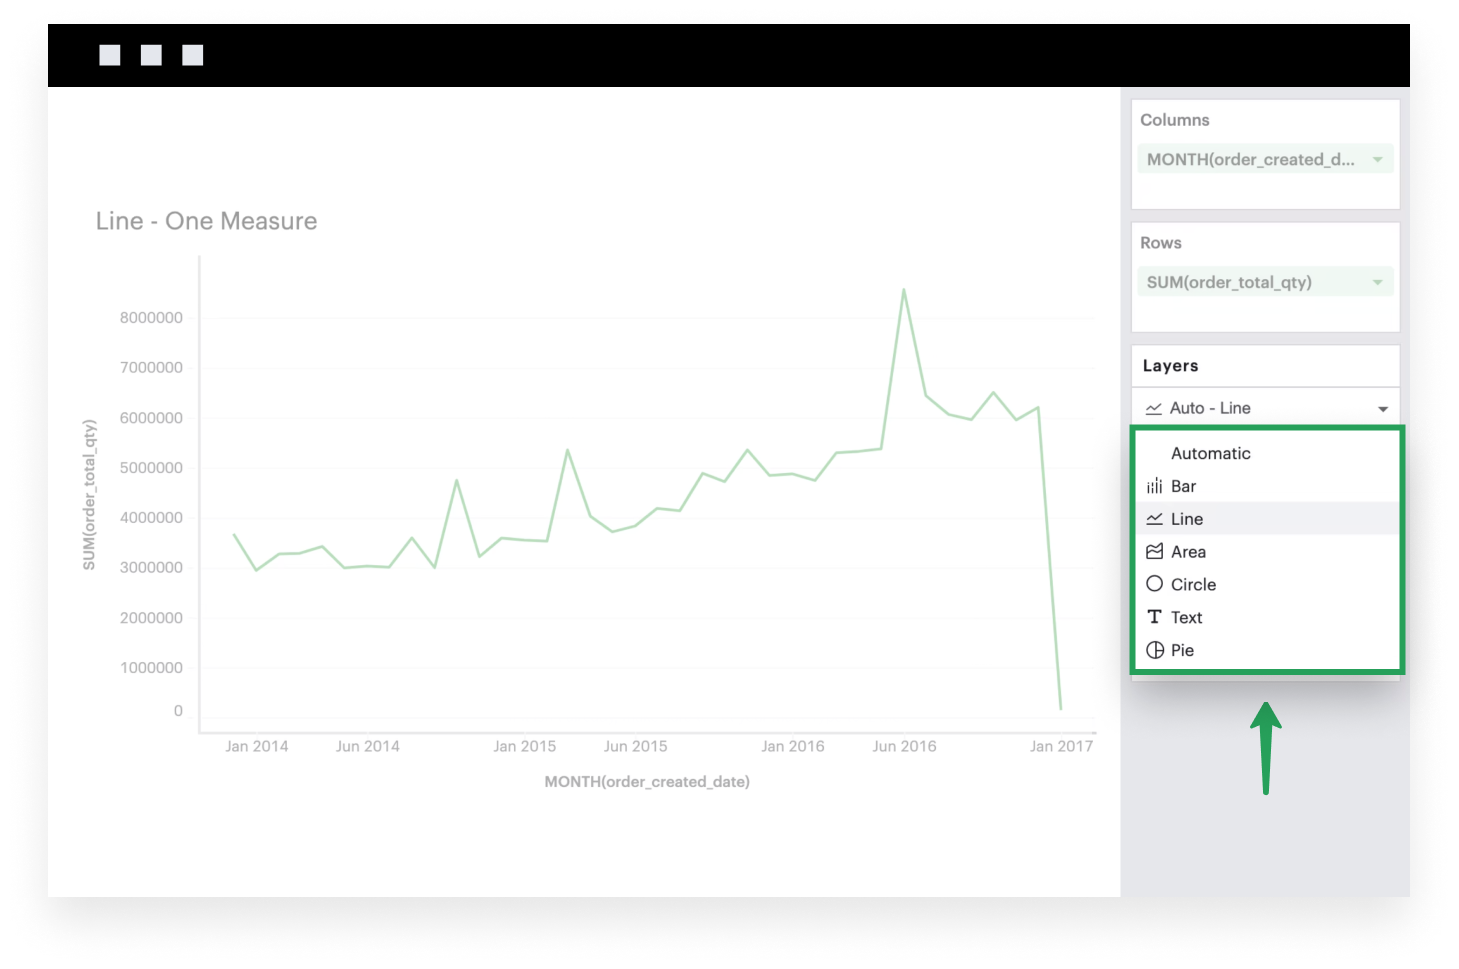1459x969 pixels.
Task: Choose the Area option label
Action: tap(1188, 552)
